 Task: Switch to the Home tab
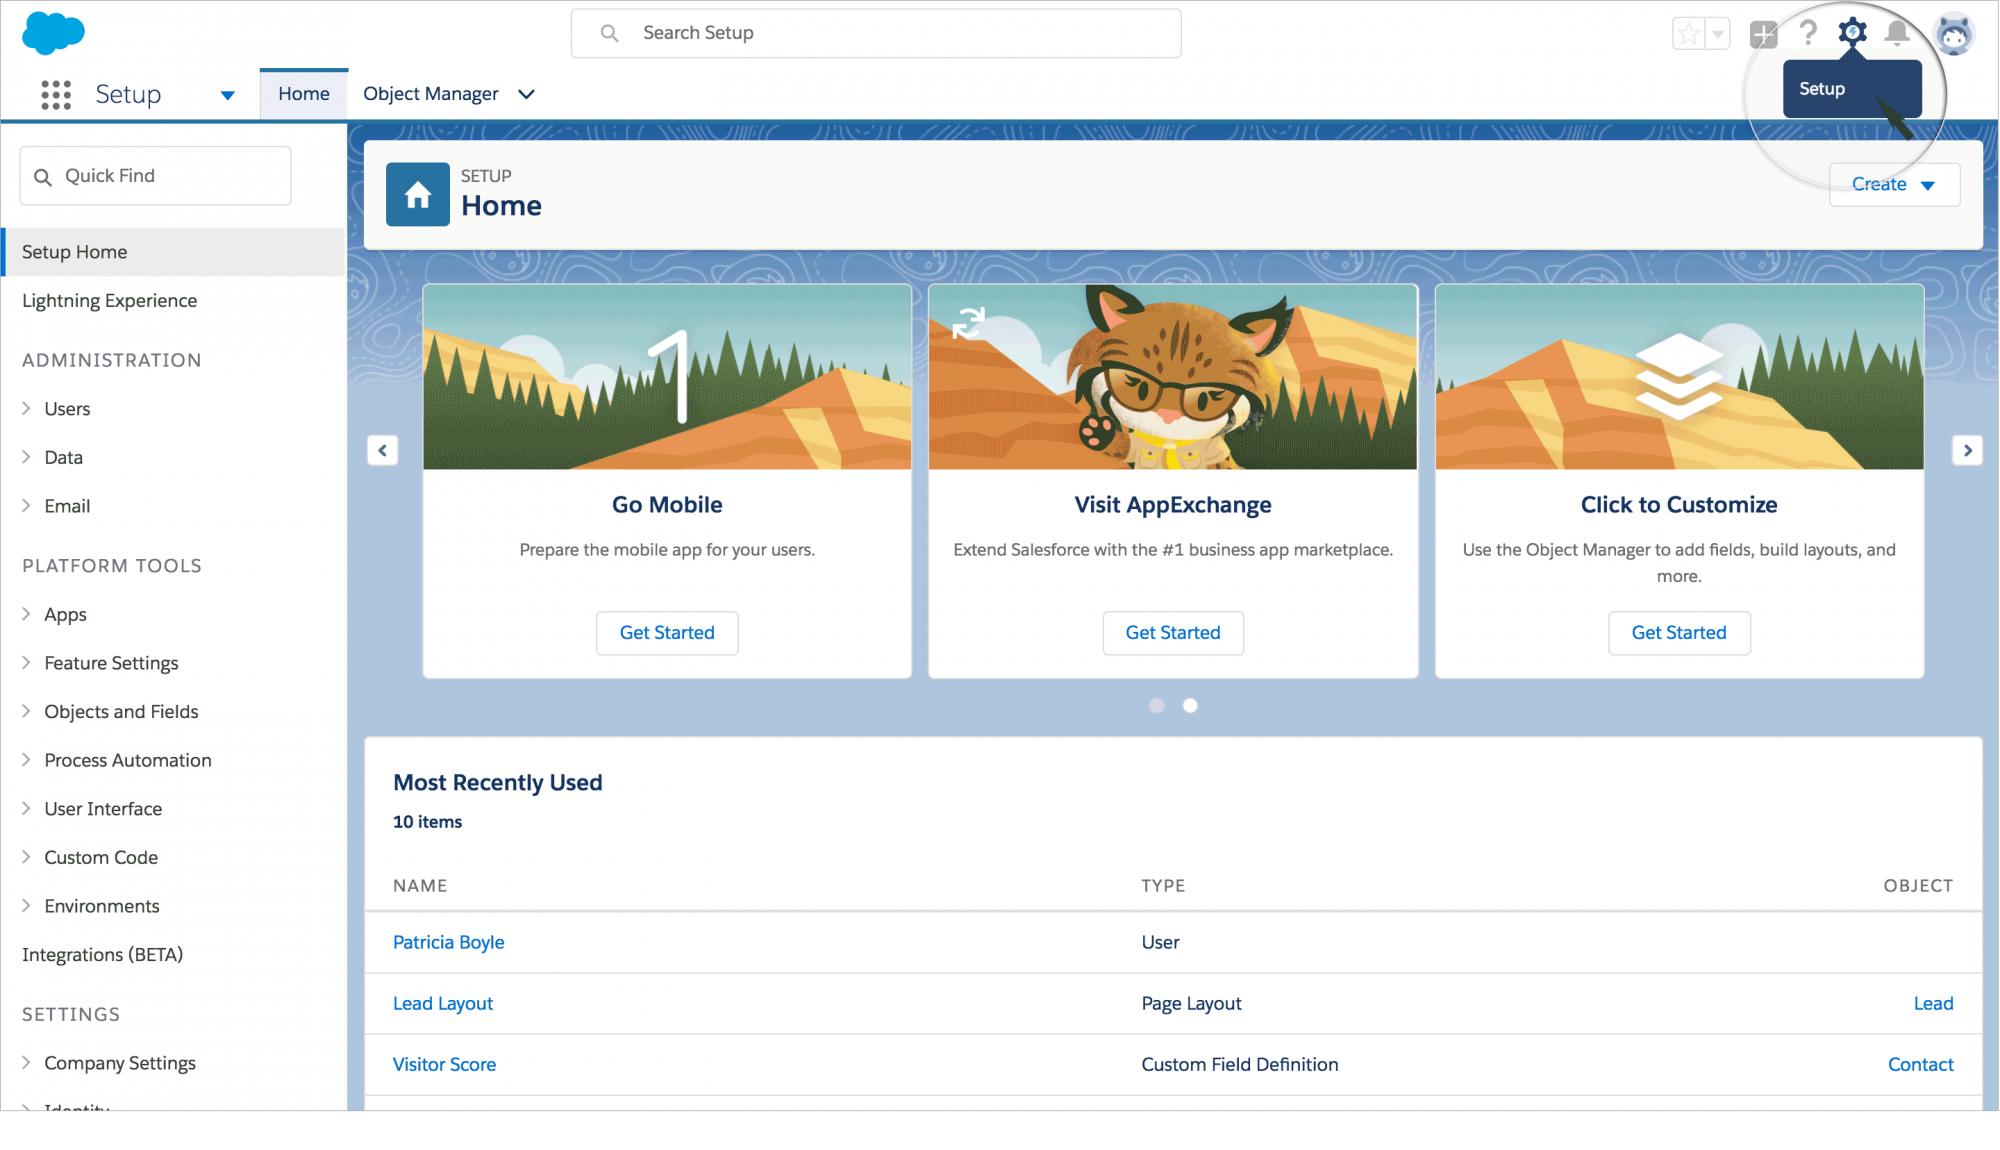pyautogui.click(x=304, y=94)
